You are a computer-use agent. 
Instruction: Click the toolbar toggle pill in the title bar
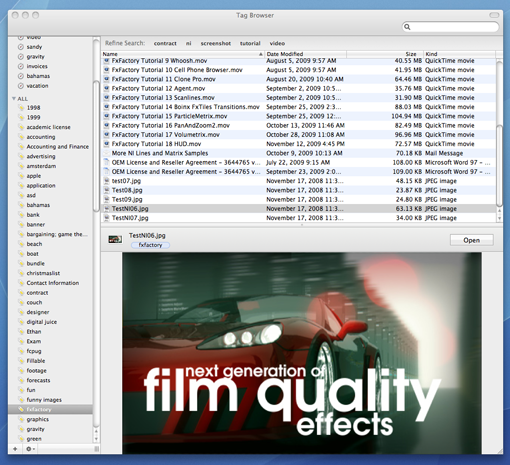click(x=494, y=15)
